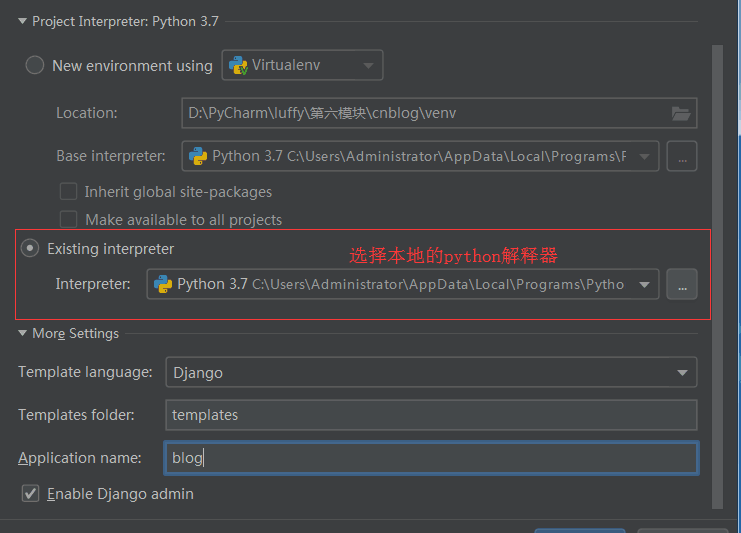Collapse the More Settings section
The width and height of the screenshot is (741, 533).
point(22,333)
